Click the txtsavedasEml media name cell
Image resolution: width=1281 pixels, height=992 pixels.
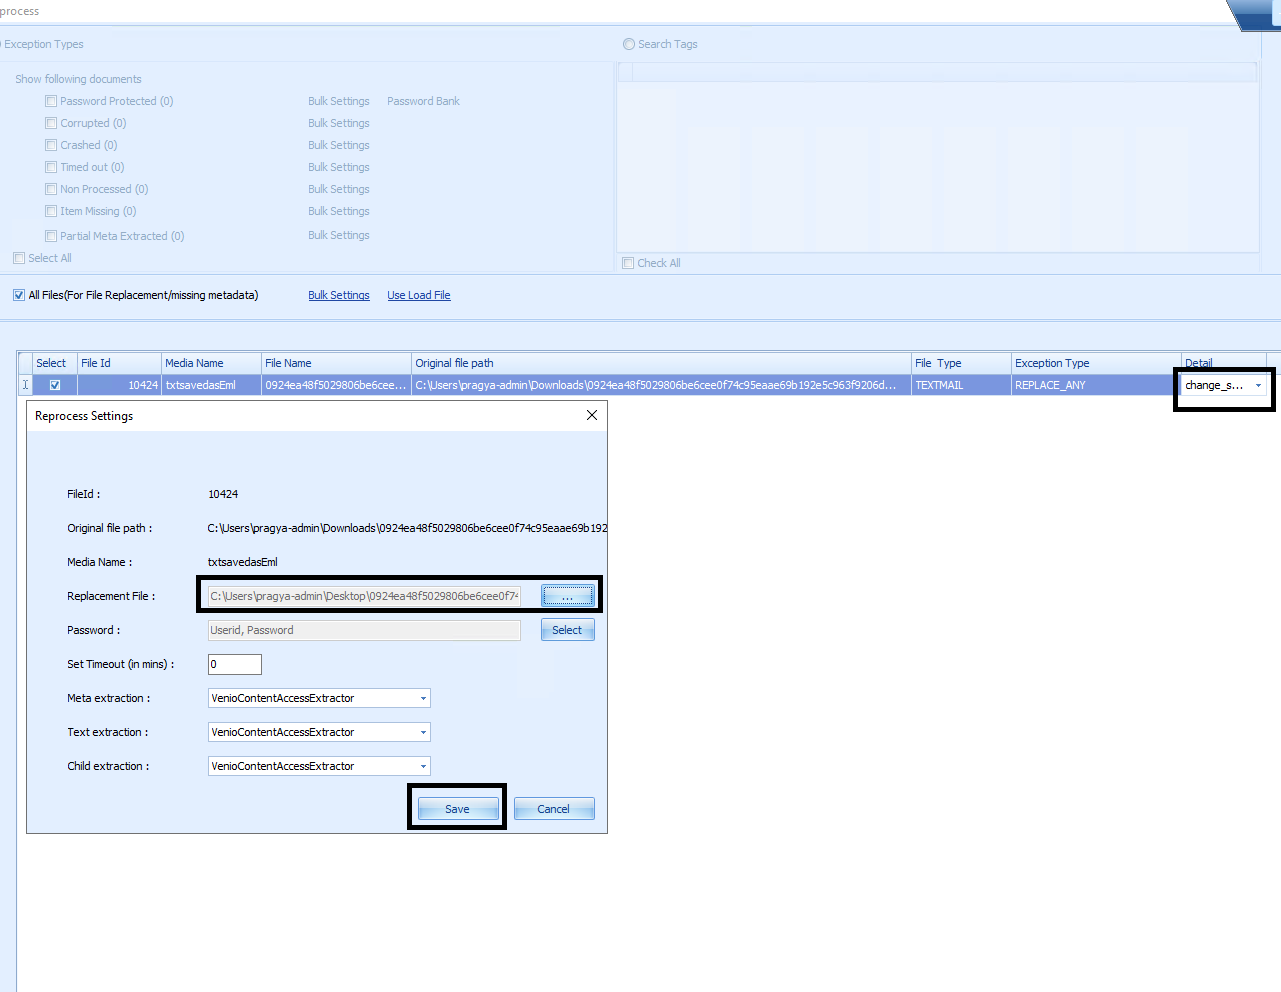(211, 385)
